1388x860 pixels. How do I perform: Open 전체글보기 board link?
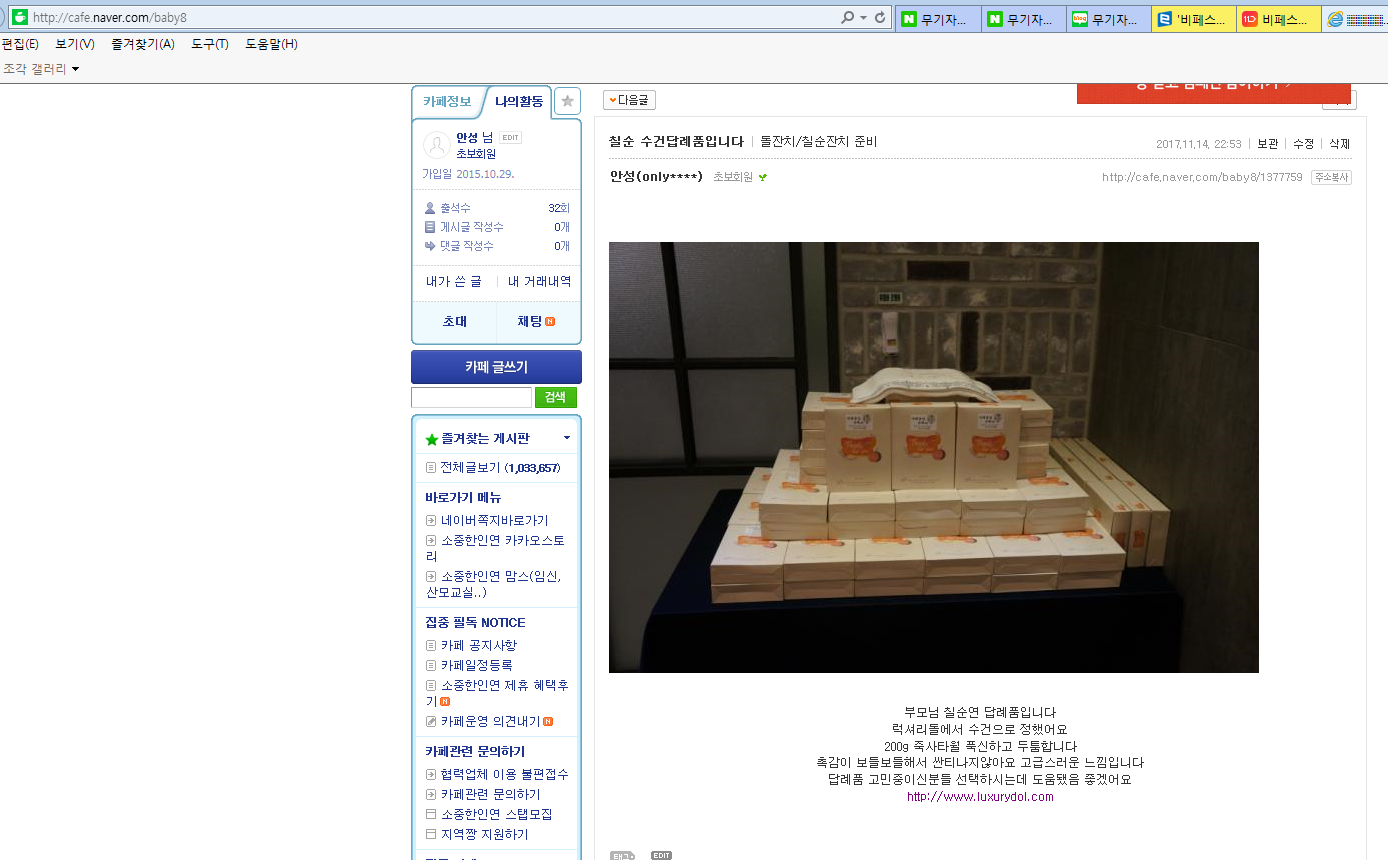(500, 468)
